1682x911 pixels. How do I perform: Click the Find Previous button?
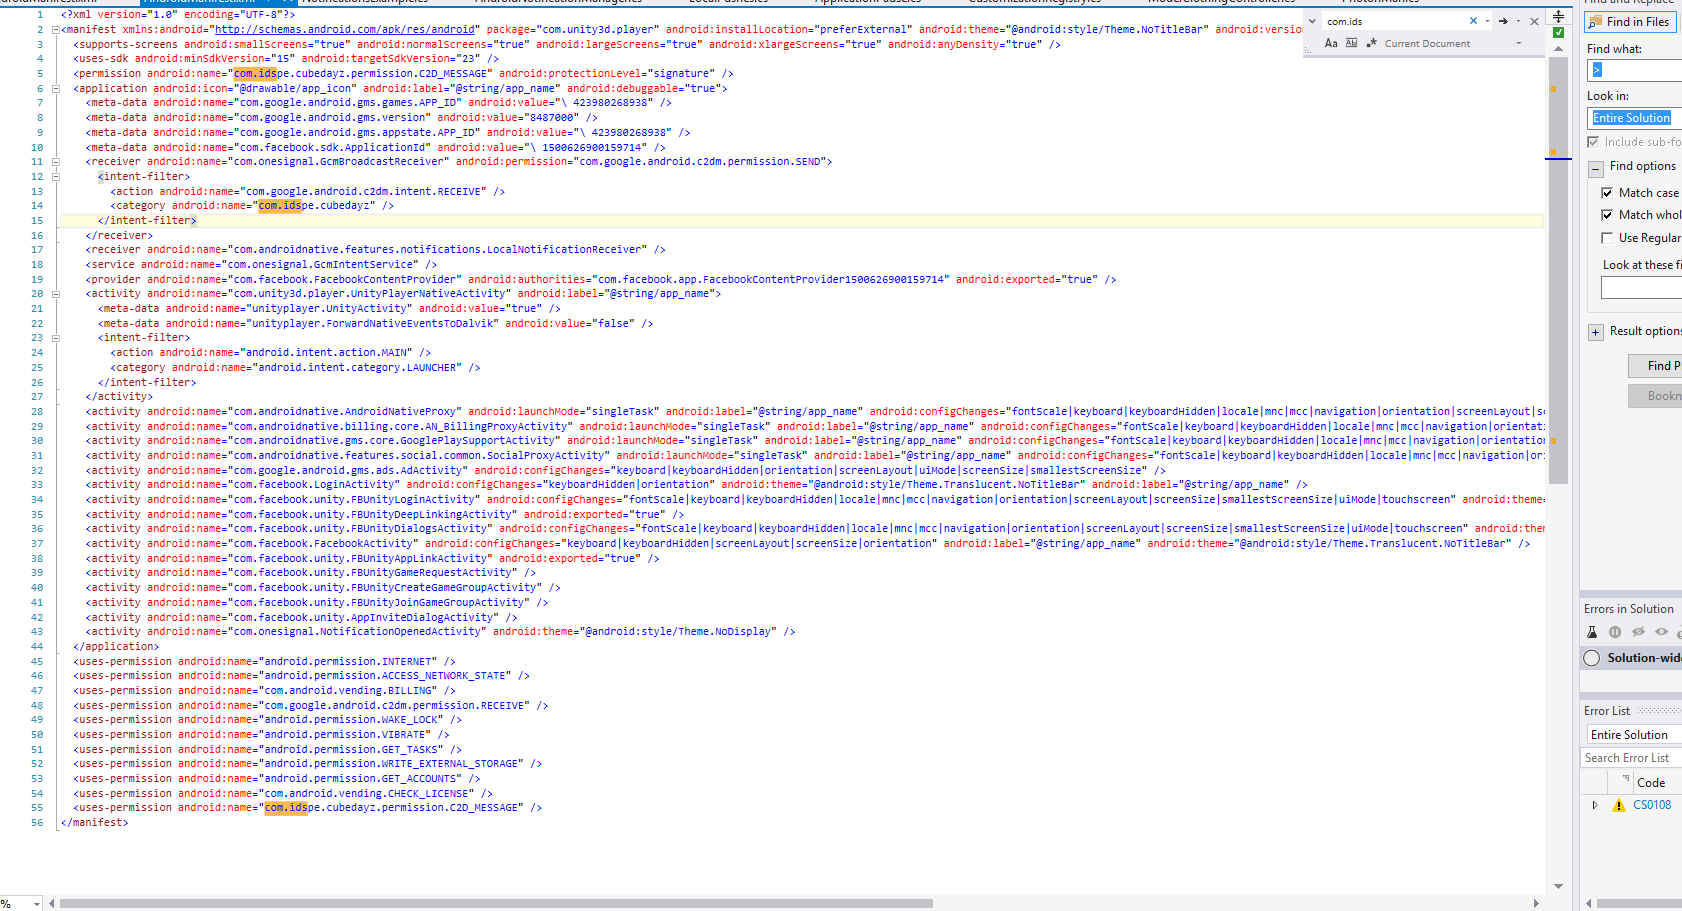coord(1656,366)
